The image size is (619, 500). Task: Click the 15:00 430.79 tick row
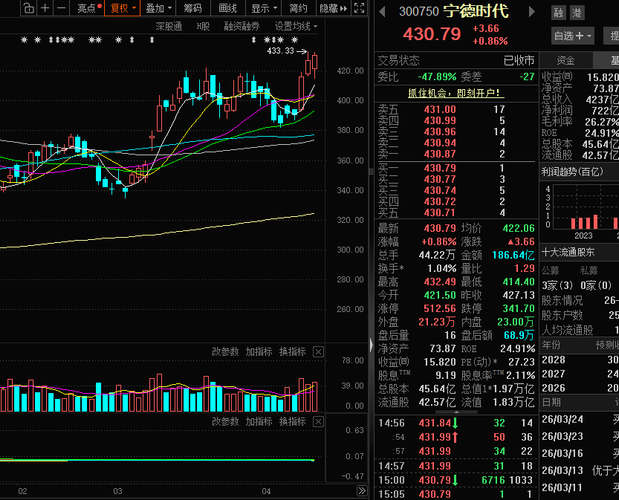pyautogui.click(x=456, y=480)
